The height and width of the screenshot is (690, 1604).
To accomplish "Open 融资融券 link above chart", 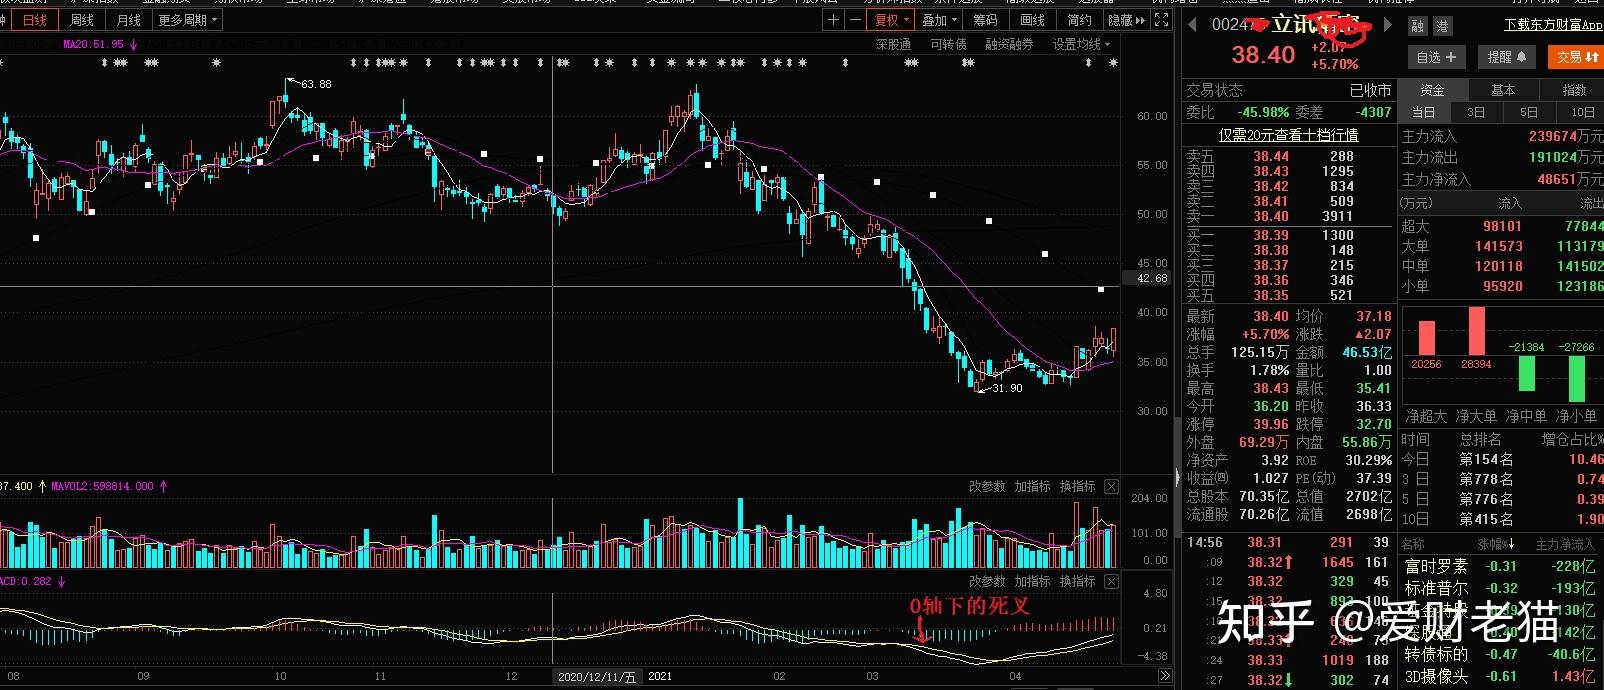I will click(1009, 44).
